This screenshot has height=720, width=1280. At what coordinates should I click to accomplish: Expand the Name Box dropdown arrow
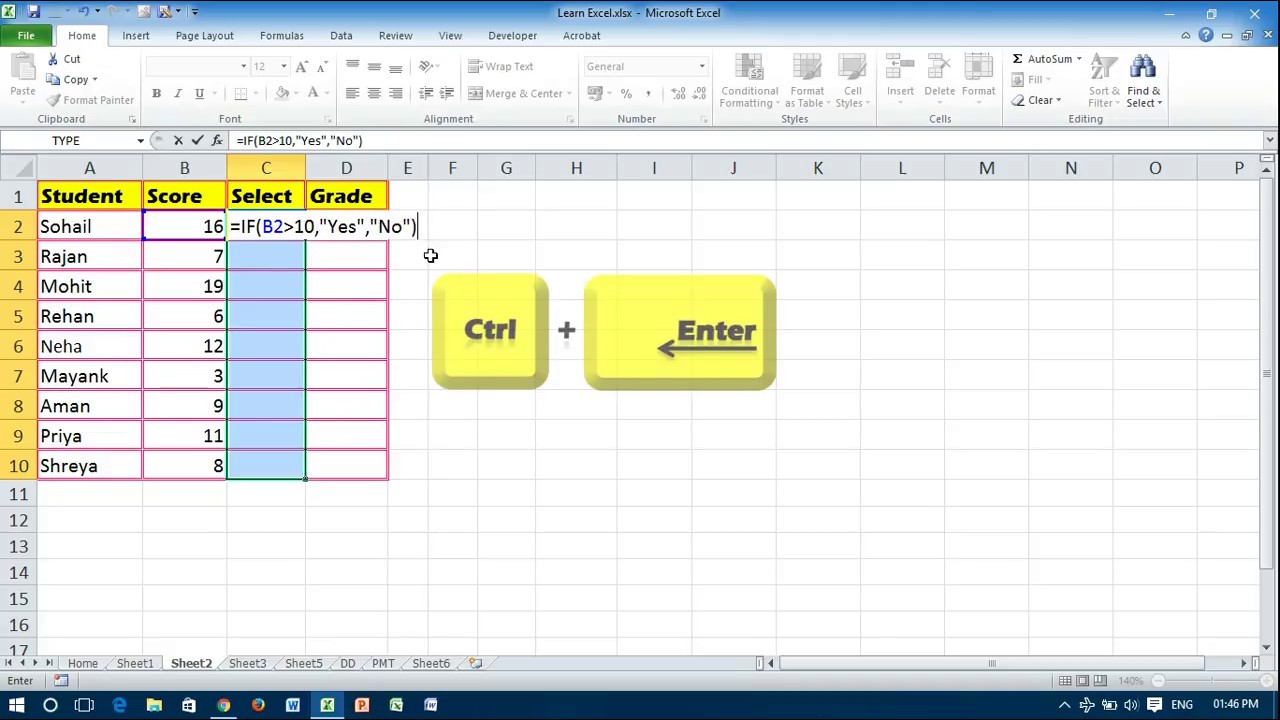(140, 141)
